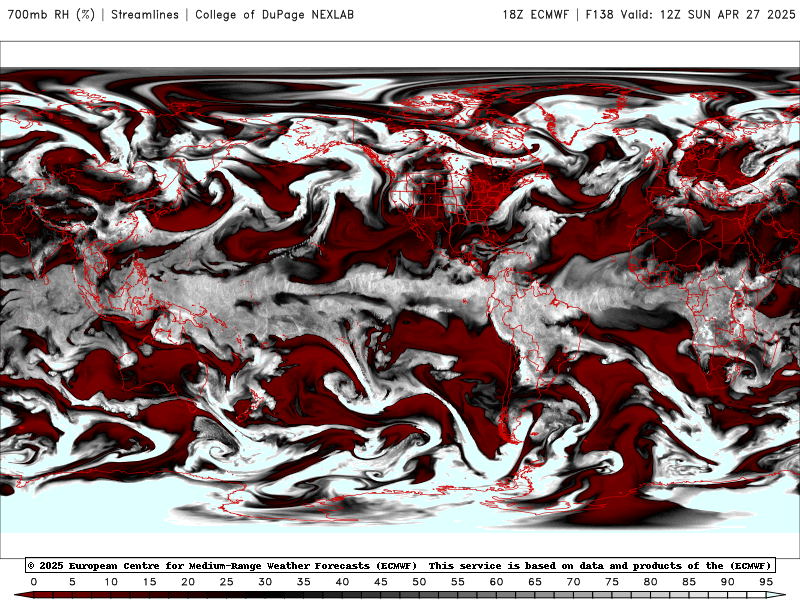
Task: Click the "F138 Valid: 12Z SUN APR 27 2025" text
Action: [x=690, y=14]
